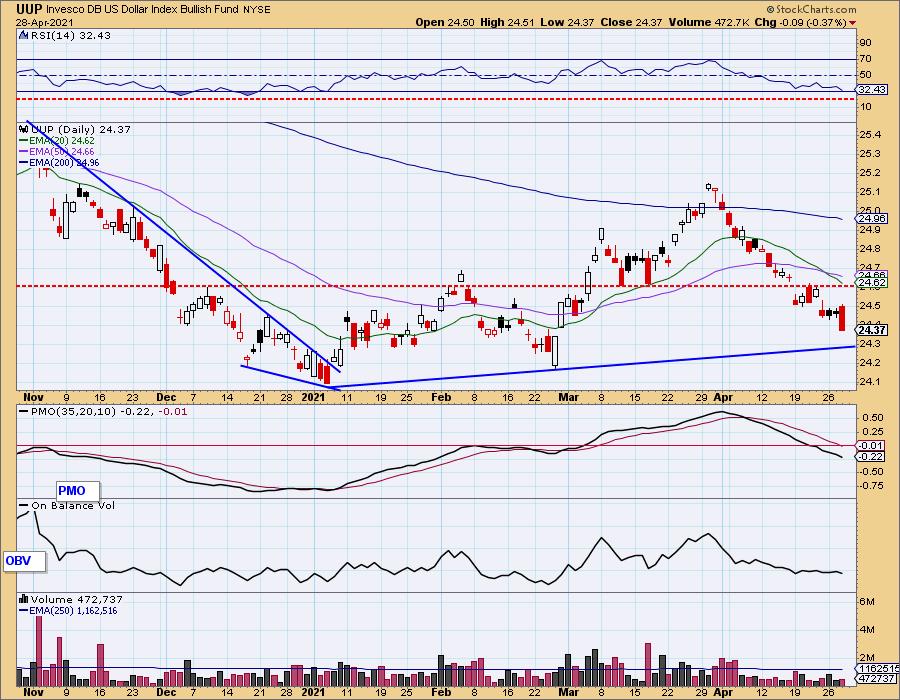The image size is (900, 700).
Task: Click the Feb label on the bottom time axis
Action: click(441, 692)
